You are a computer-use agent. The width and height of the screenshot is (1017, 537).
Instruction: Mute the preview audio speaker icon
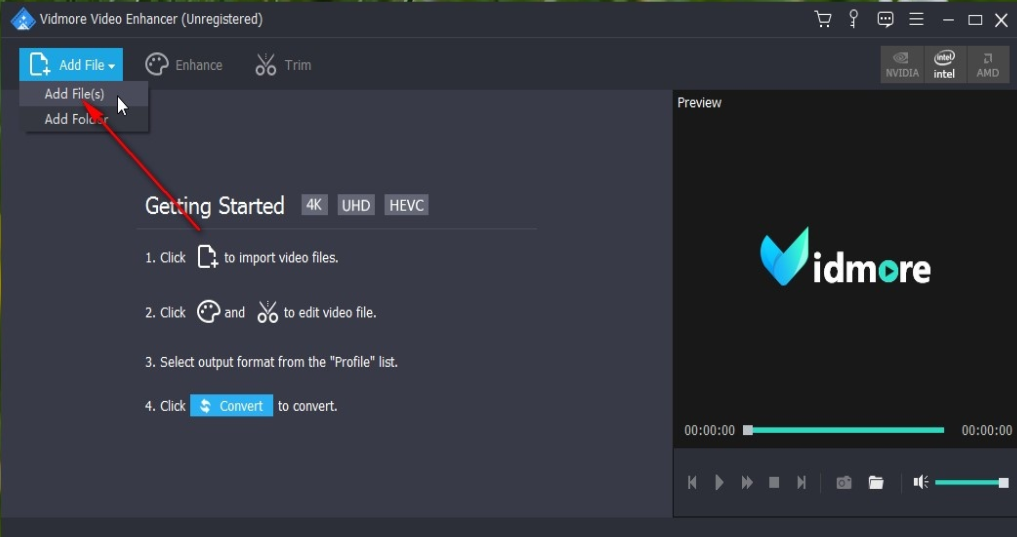(x=921, y=482)
